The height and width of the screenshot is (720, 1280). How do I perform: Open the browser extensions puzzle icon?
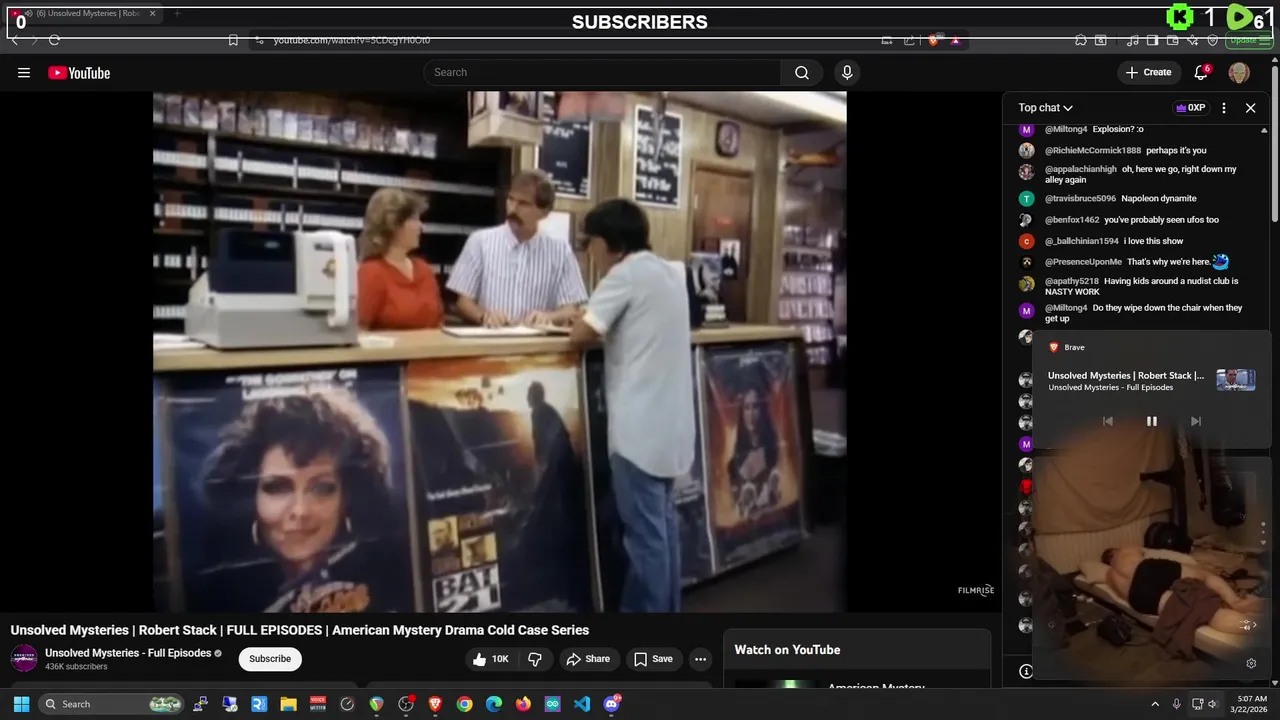(1081, 40)
